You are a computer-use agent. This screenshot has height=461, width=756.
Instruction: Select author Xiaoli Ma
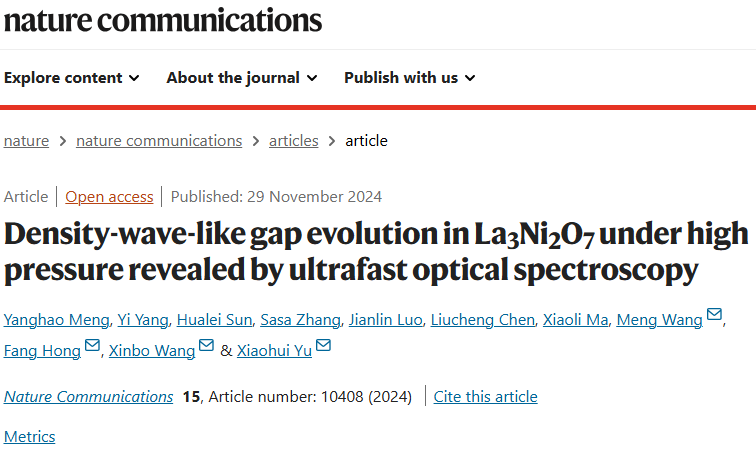pos(574,320)
